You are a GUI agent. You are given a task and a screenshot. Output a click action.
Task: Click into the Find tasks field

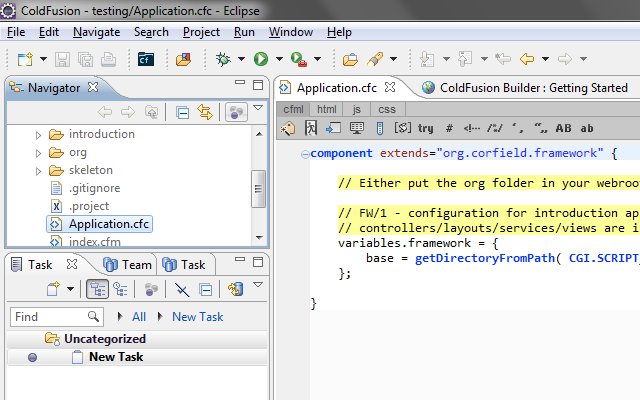click(x=57, y=317)
